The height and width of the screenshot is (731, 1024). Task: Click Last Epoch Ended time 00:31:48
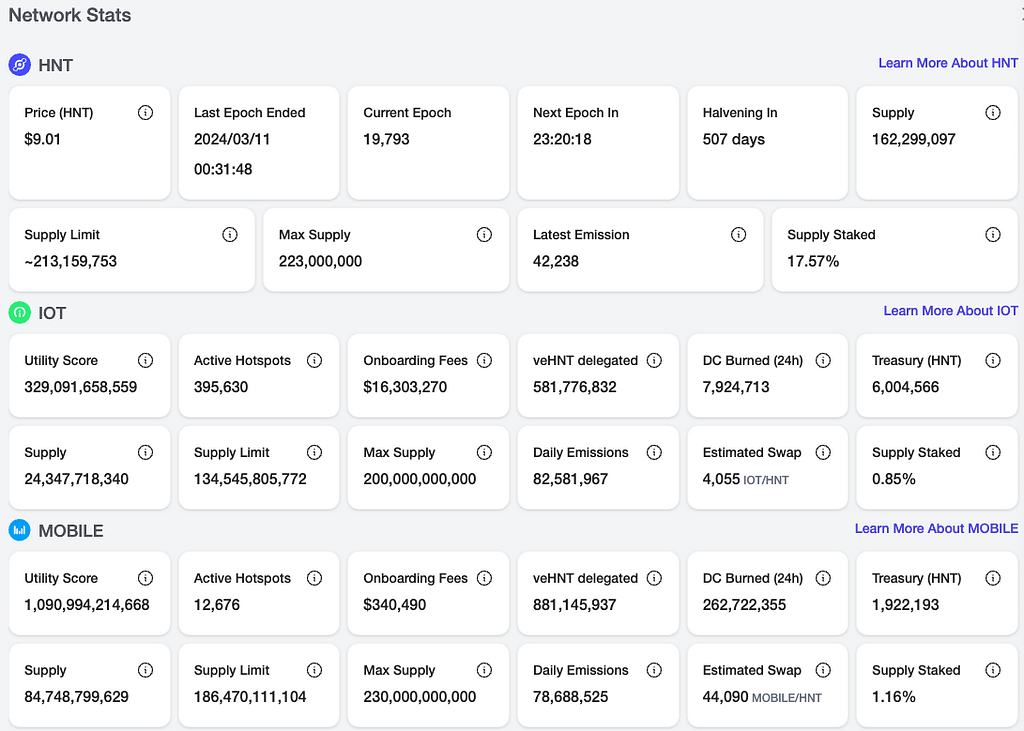tap(223, 169)
